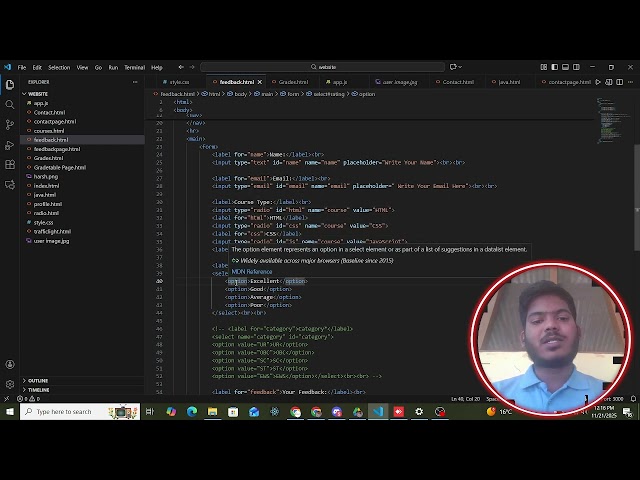The width and height of the screenshot is (640, 480).
Task: Click the Ln 40, Col 20 status entry
Action: (x=465, y=399)
